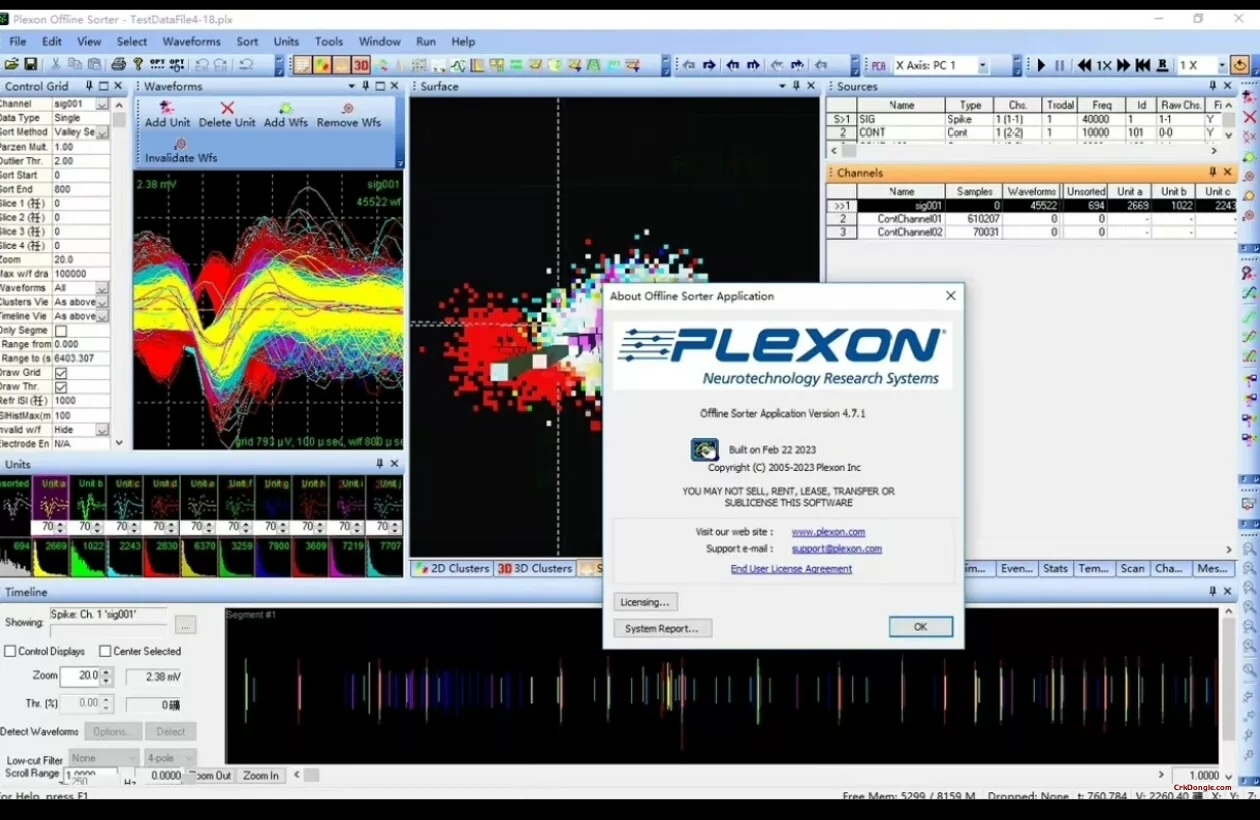Click the PCA toolbar icon
This screenshot has width=1260, height=820.
pyautogui.click(x=877, y=65)
